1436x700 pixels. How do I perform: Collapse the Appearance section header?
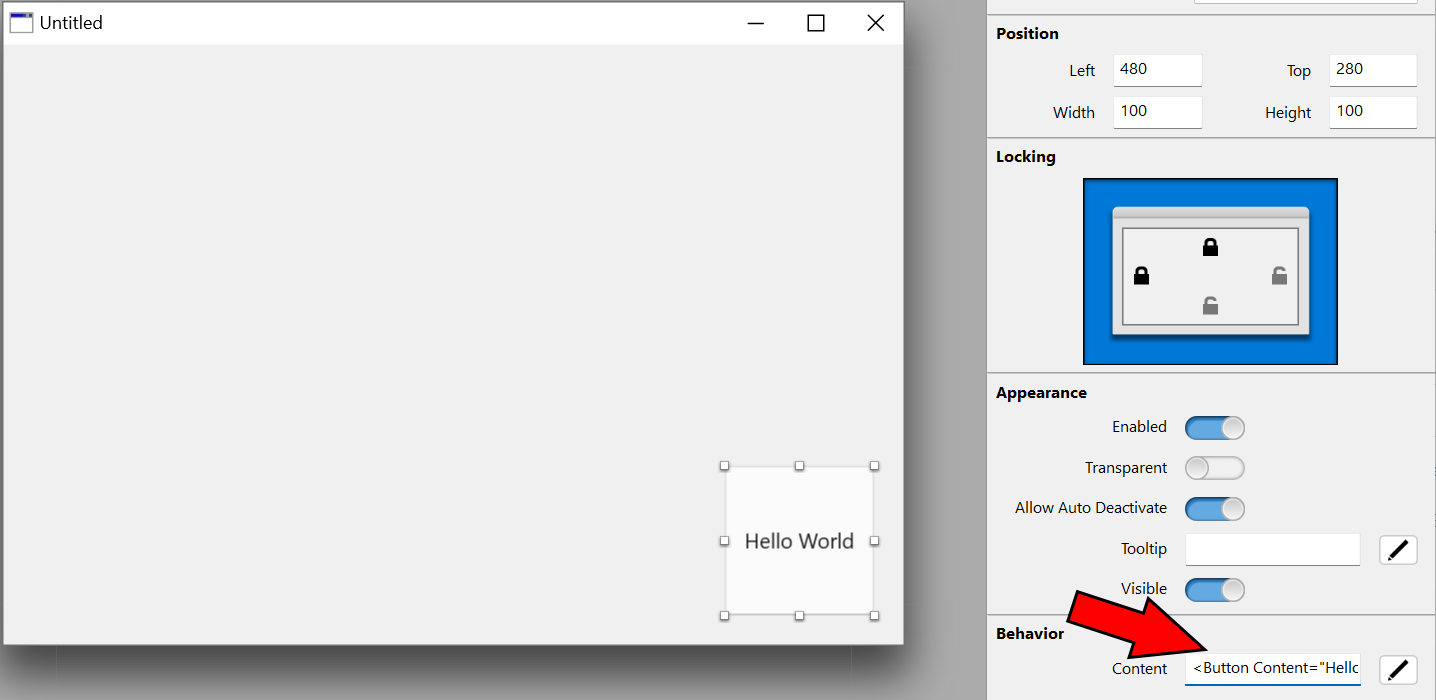click(x=1041, y=392)
